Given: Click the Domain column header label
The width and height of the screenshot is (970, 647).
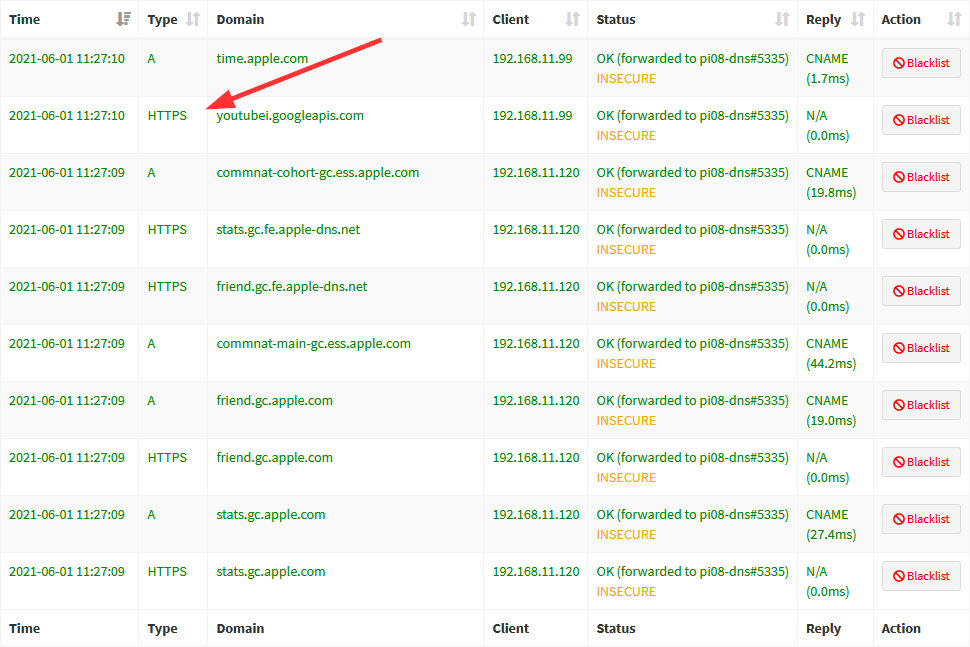Looking at the screenshot, I should [x=241, y=19].
